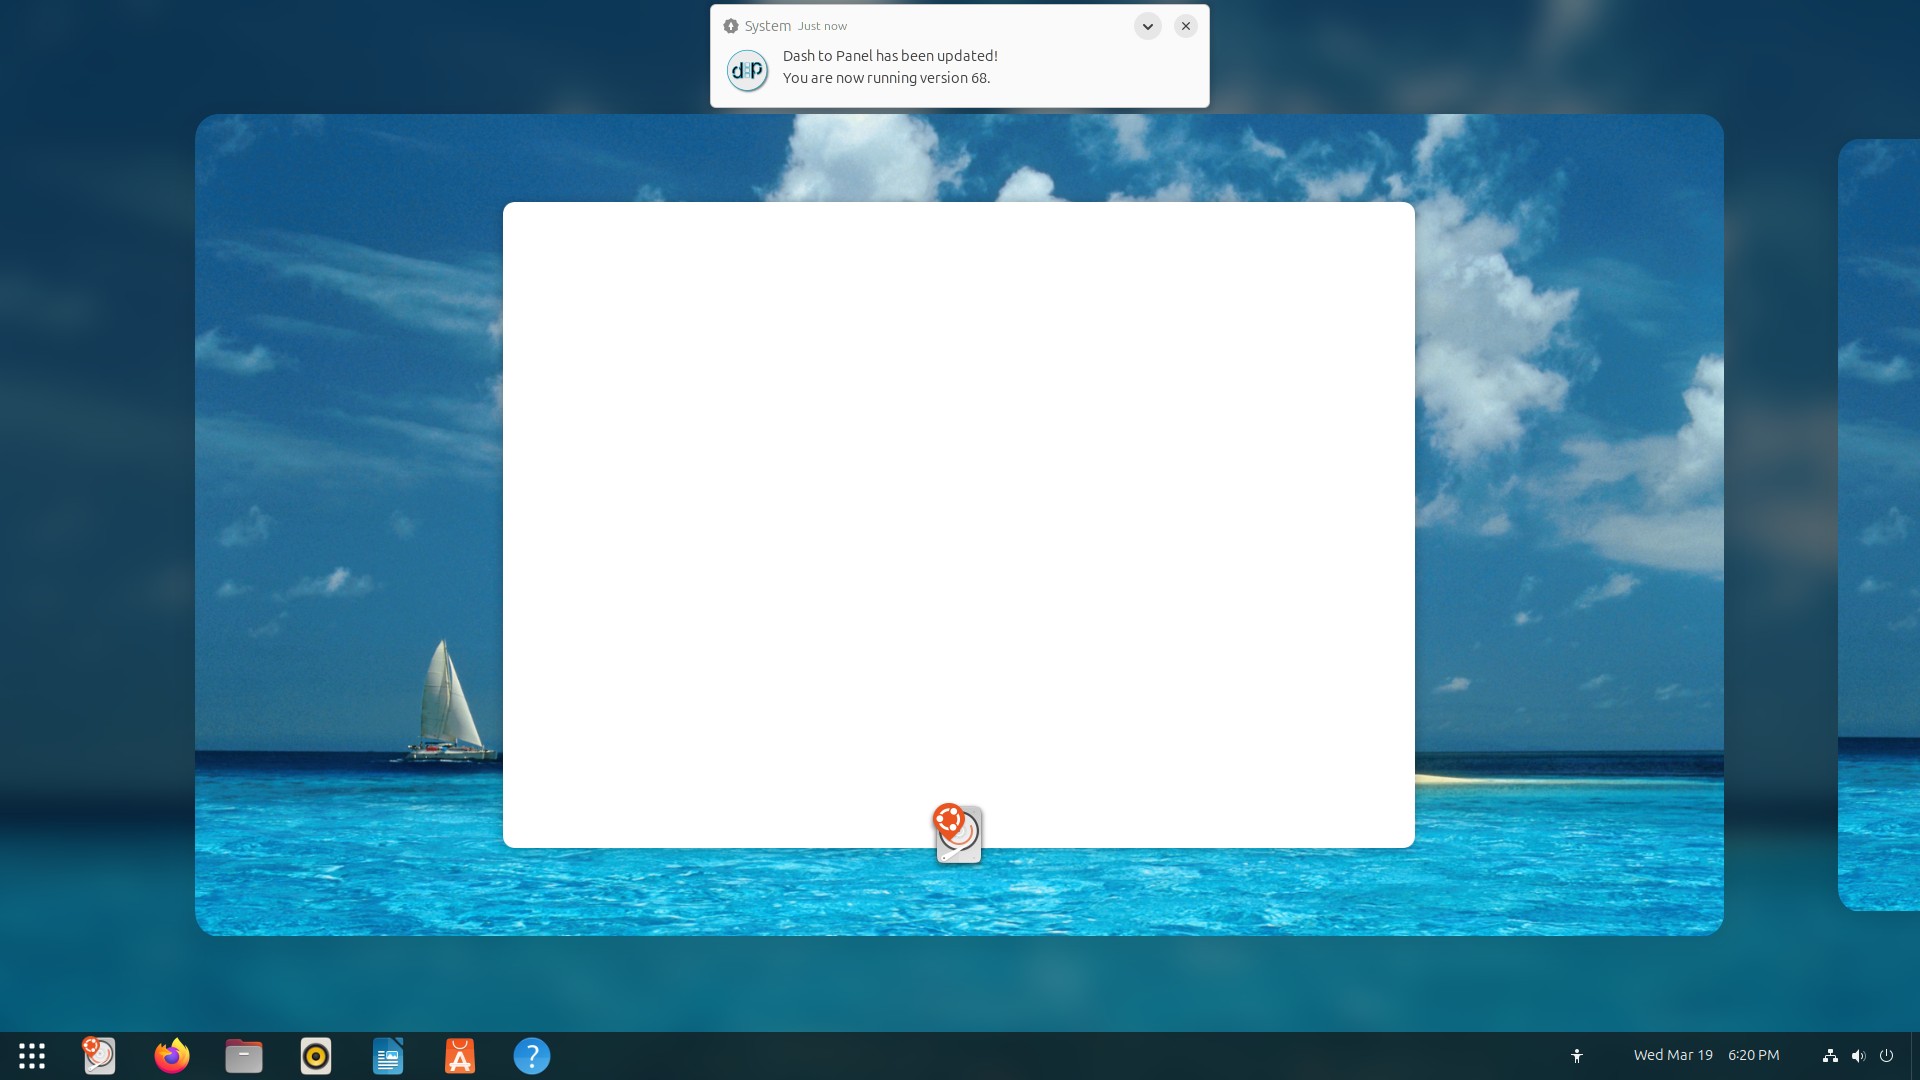Open the Show Applications grid
The width and height of the screenshot is (1920, 1080).
31,1055
